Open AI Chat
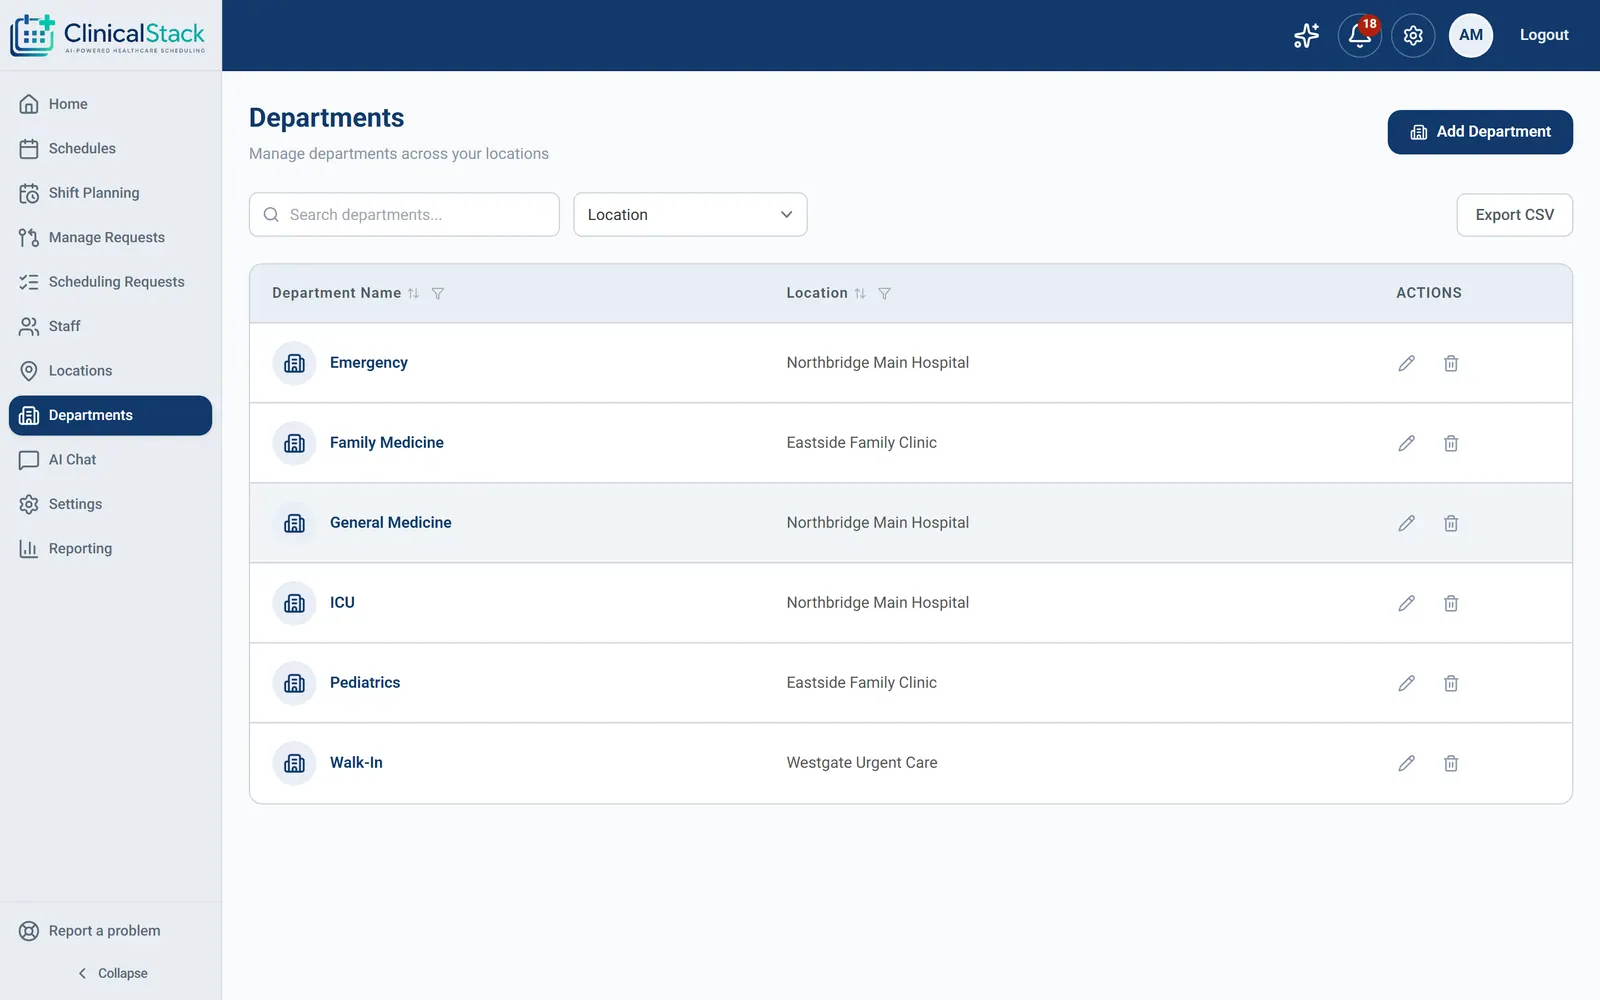This screenshot has width=1600, height=1000. [x=110, y=460]
